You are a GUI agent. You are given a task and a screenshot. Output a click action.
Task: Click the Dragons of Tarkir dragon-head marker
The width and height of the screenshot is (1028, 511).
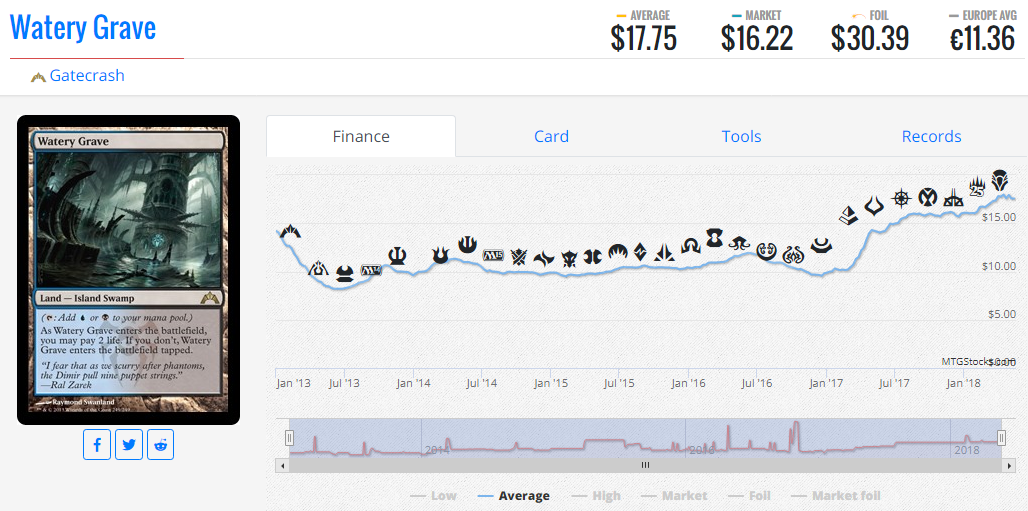click(x=568, y=258)
